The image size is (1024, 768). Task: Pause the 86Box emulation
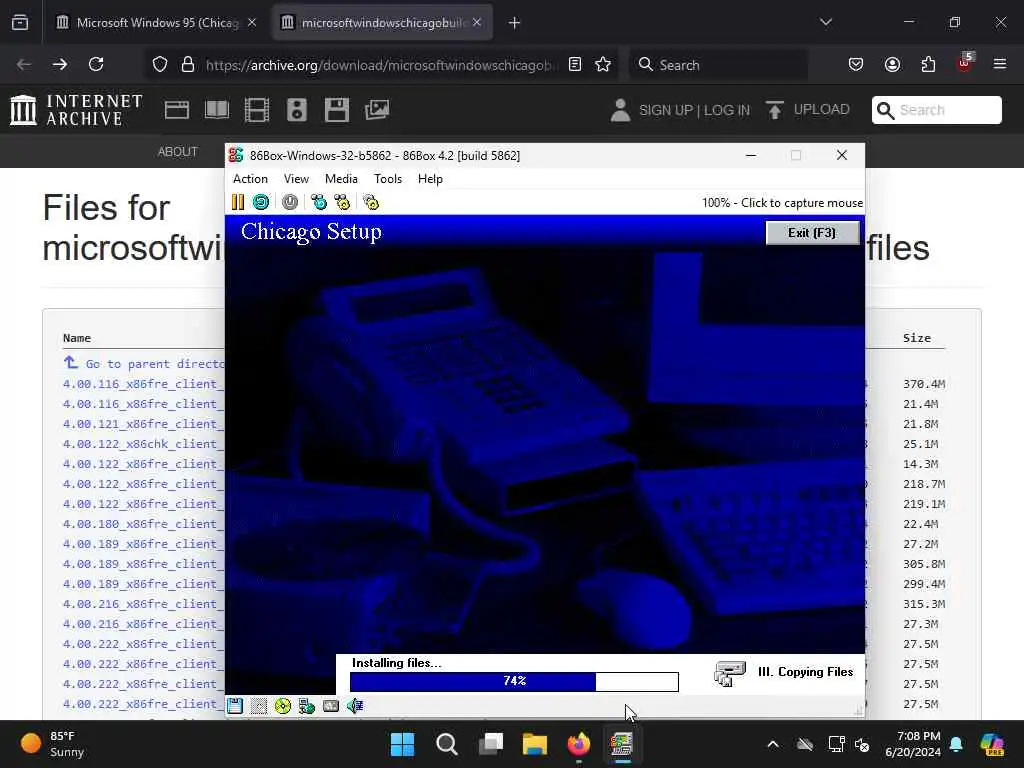point(238,202)
